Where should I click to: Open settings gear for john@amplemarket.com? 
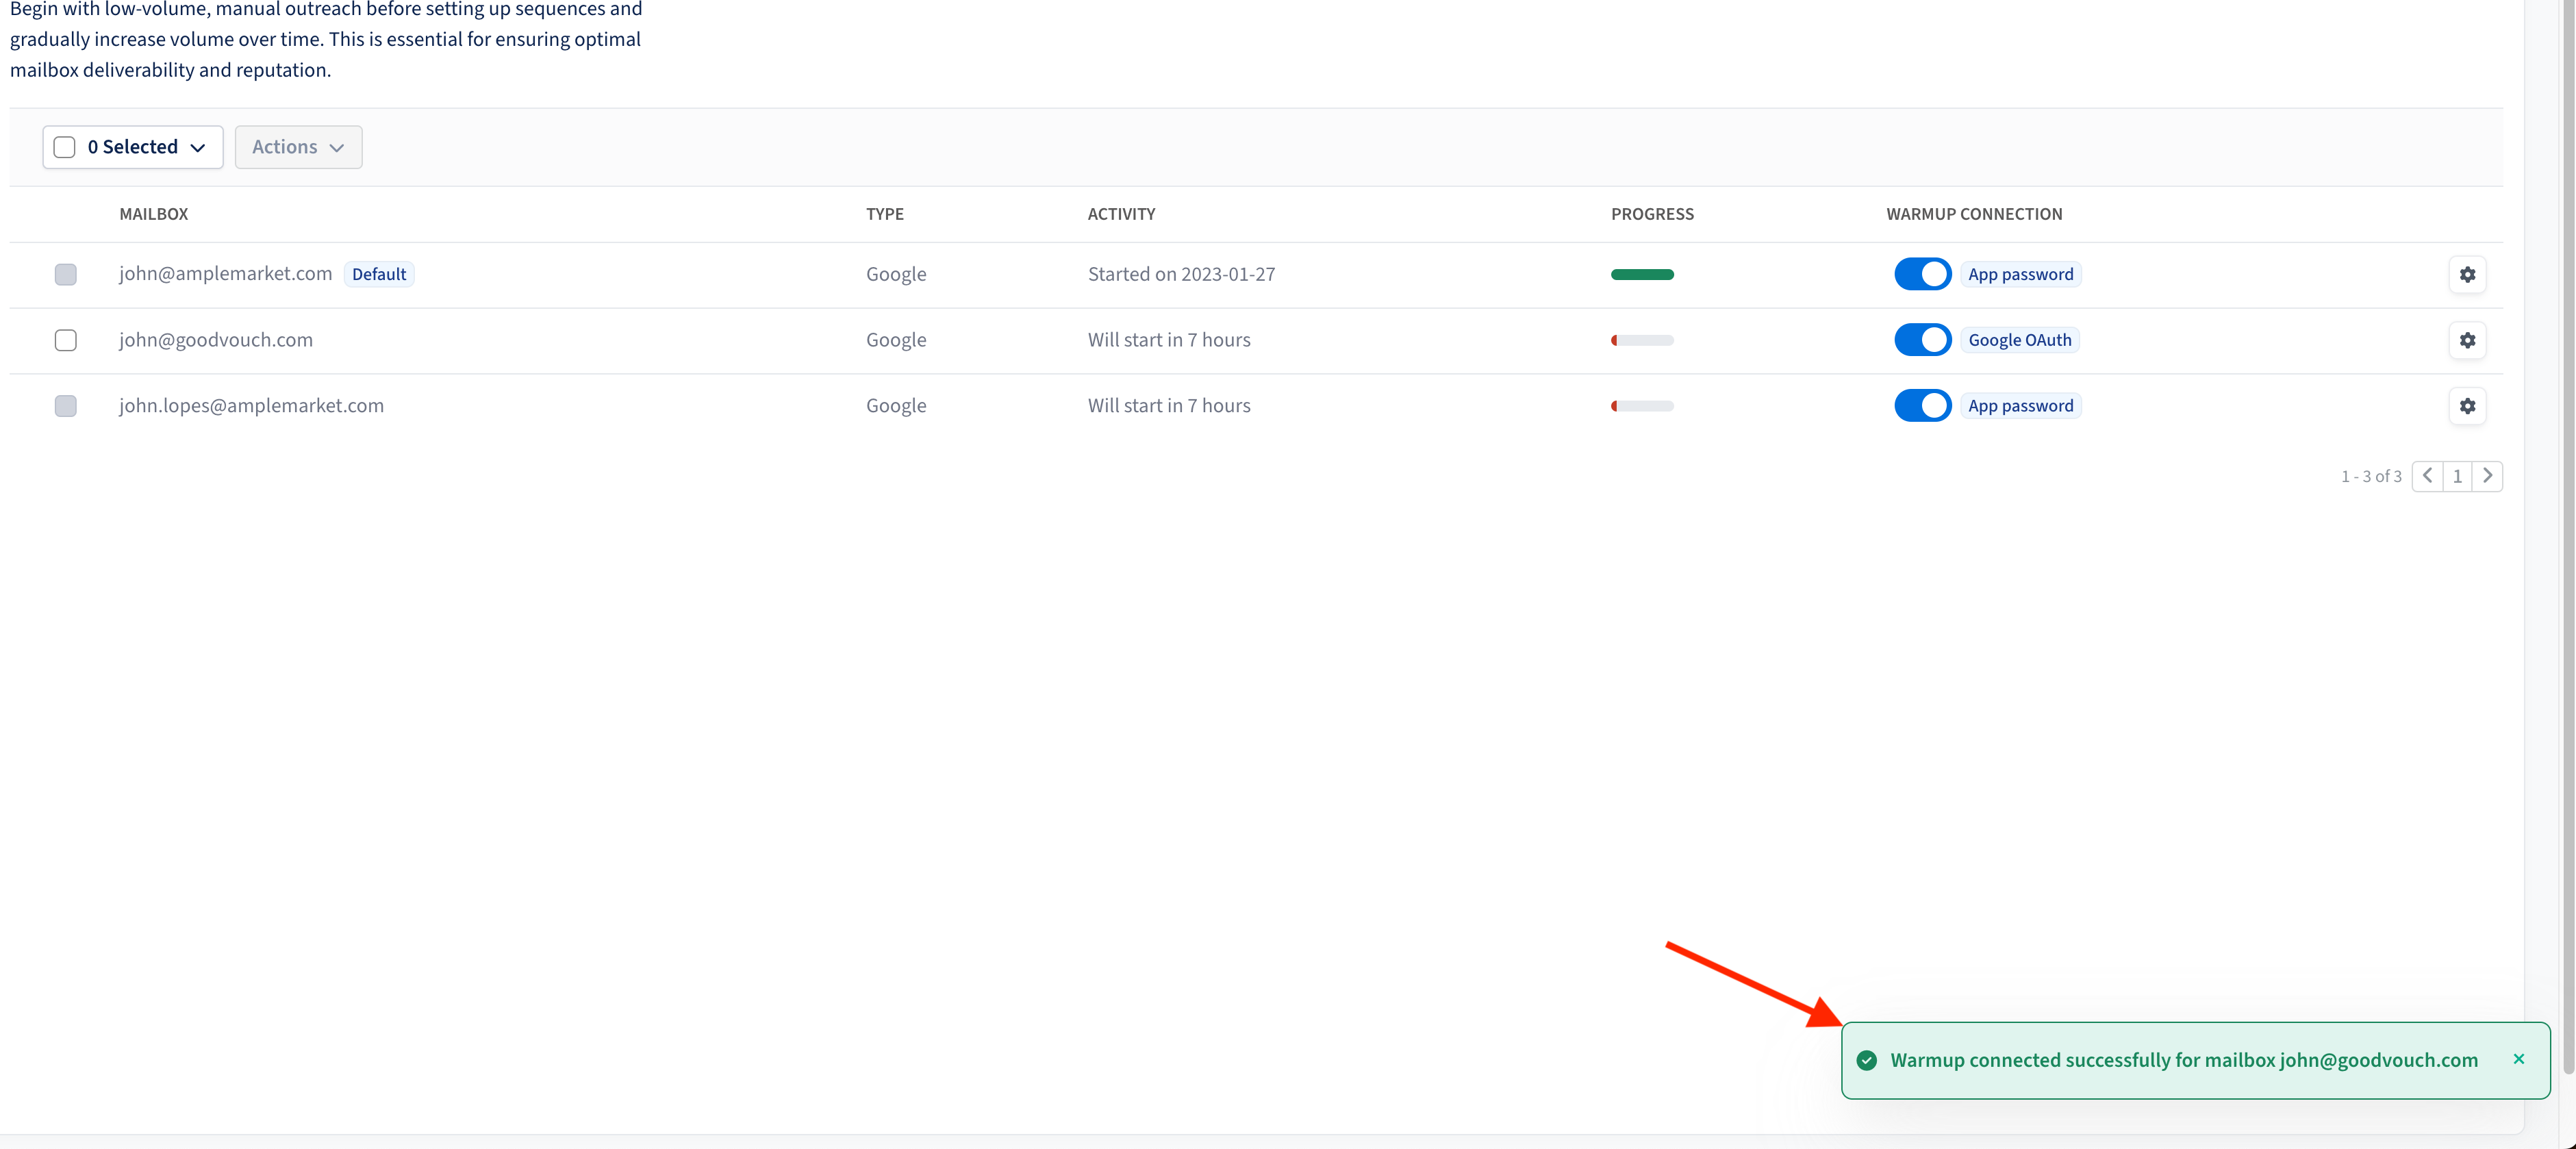pyautogui.click(x=2467, y=274)
